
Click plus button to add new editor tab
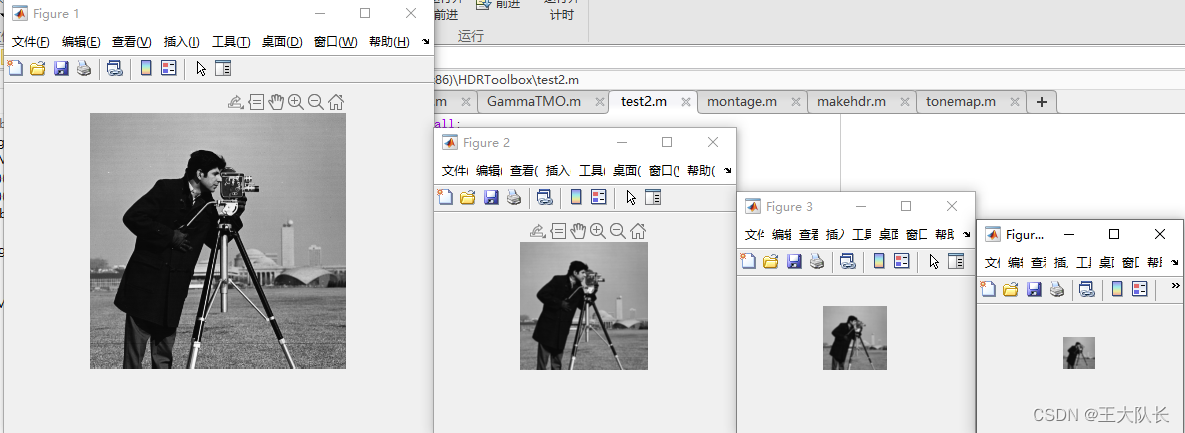tap(1041, 102)
